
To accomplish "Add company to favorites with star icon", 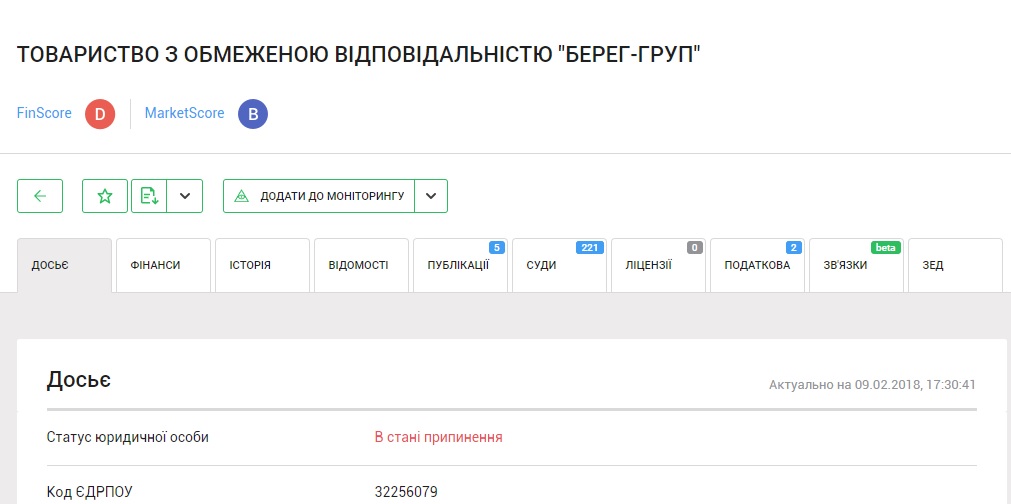I will [105, 196].
